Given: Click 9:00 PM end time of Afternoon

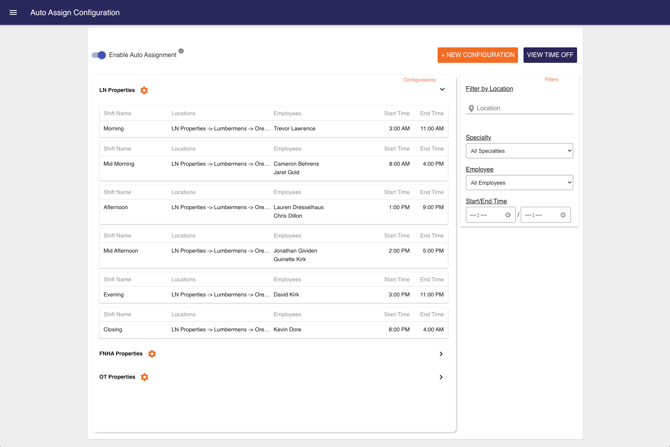Looking at the screenshot, I should (433, 207).
